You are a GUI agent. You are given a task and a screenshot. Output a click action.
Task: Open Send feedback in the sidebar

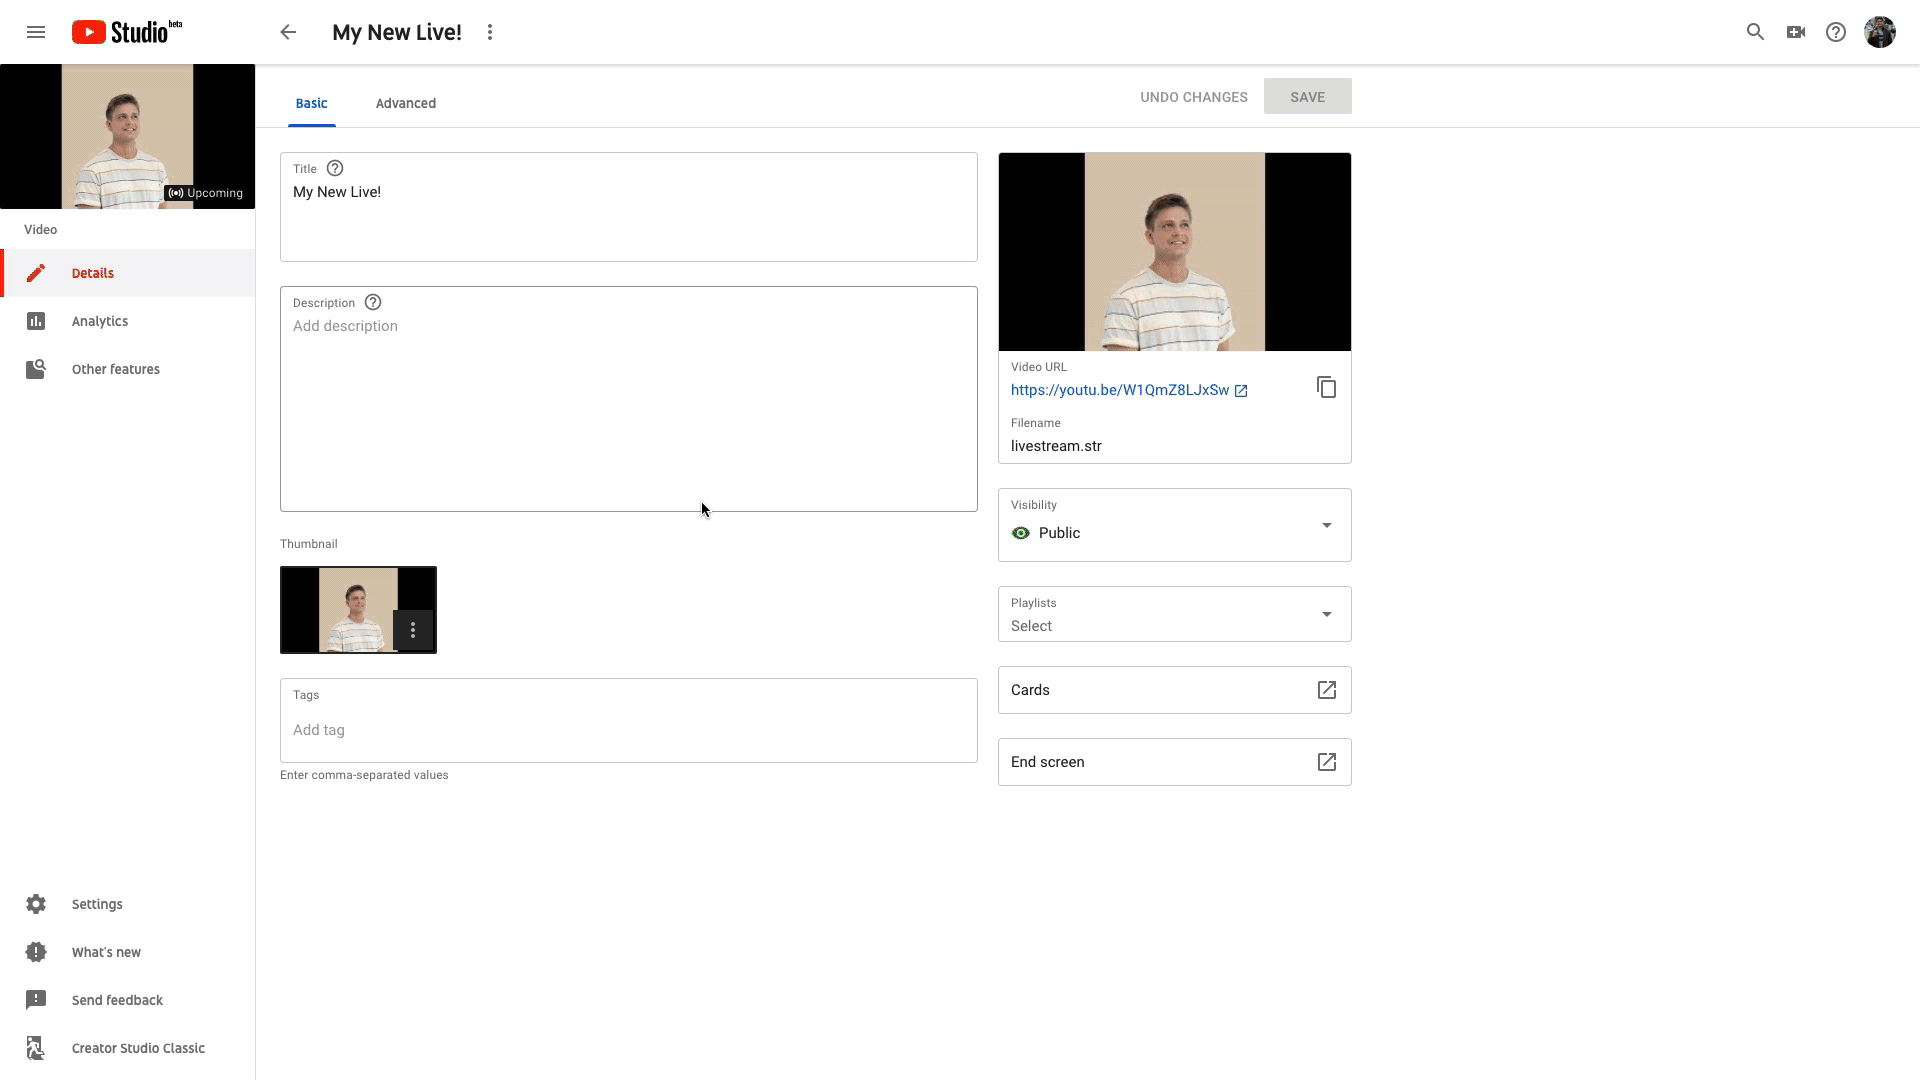[x=128, y=1000]
